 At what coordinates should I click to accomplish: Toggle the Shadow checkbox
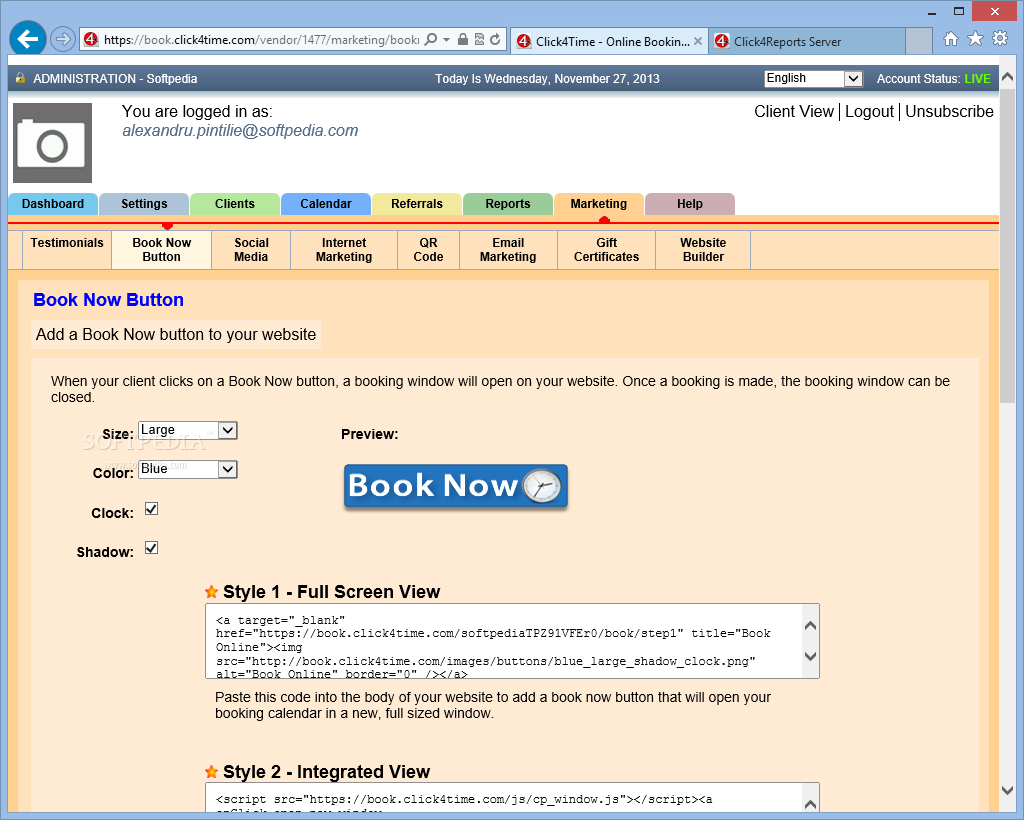coord(152,548)
